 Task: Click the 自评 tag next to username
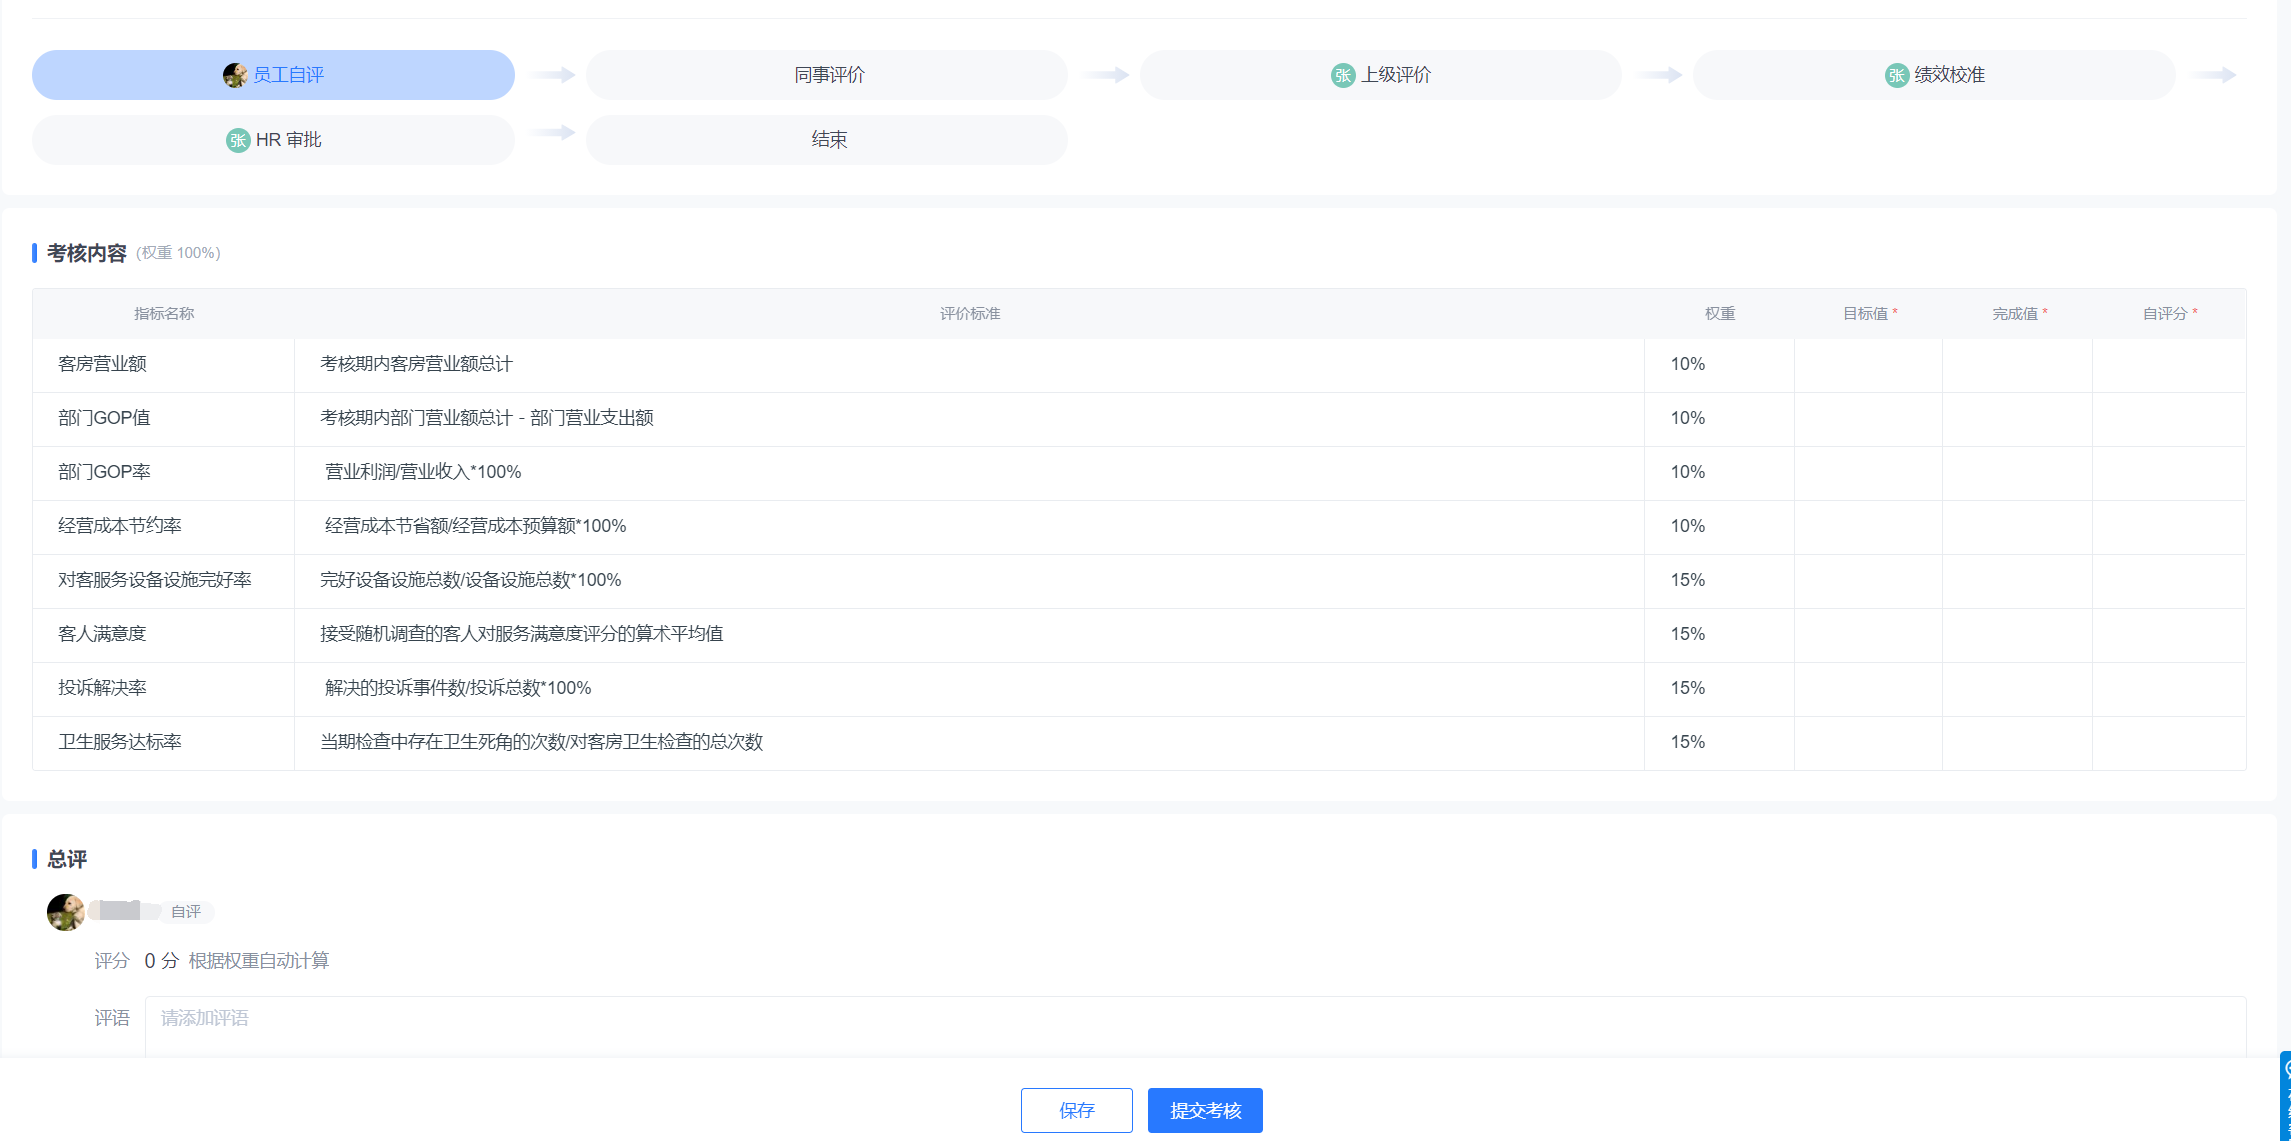tap(186, 912)
